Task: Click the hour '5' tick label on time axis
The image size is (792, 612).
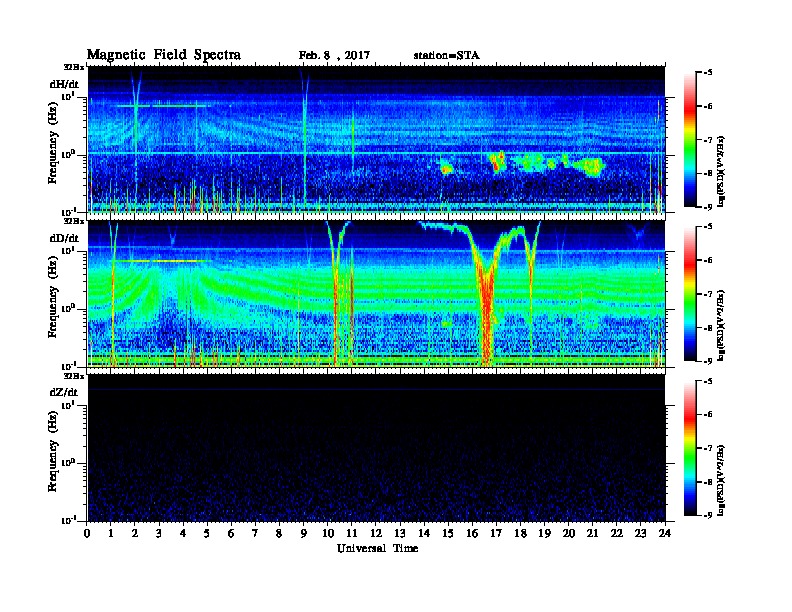Action: pyautogui.click(x=207, y=533)
